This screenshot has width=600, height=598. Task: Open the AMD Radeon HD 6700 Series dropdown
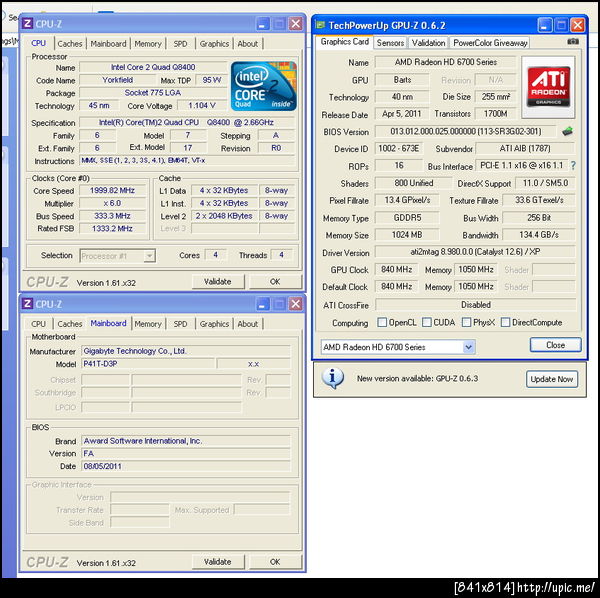click(398, 347)
